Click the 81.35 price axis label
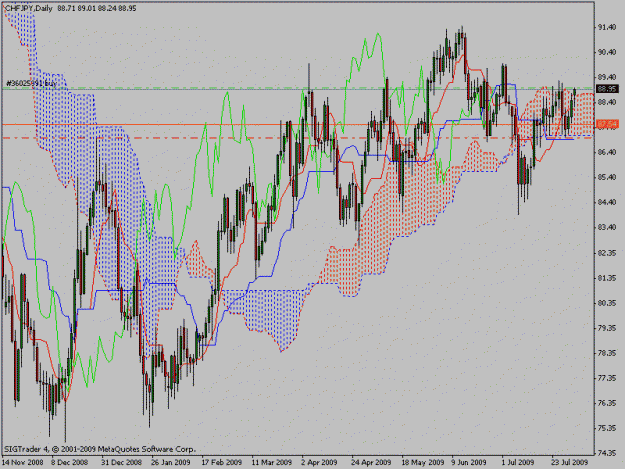The image size is (625, 469). pyautogui.click(x=607, y=278)
